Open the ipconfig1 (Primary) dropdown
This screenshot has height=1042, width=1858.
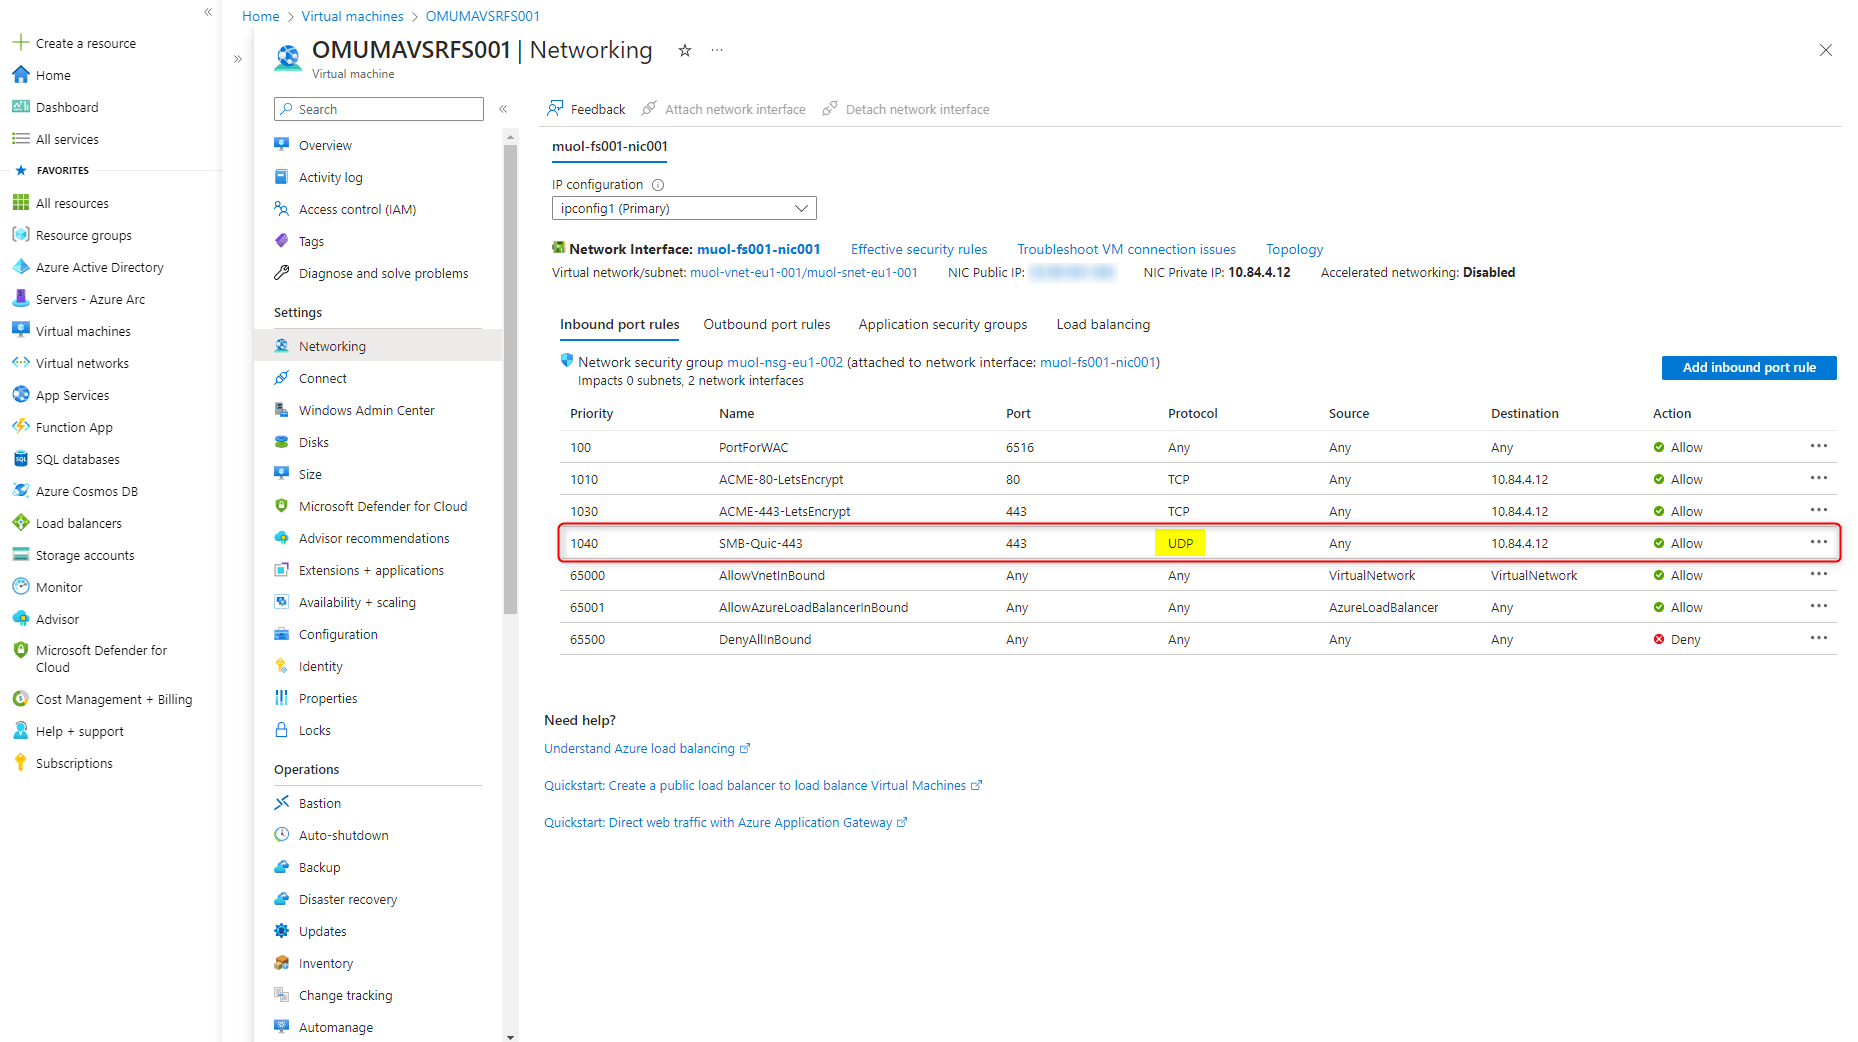(x=684, y=208)
